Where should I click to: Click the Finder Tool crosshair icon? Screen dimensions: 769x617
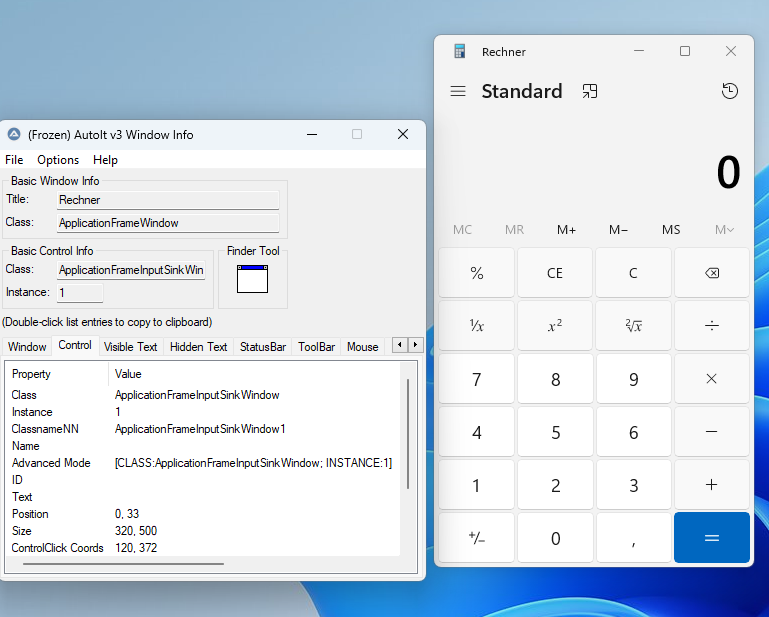coord(252,279)
